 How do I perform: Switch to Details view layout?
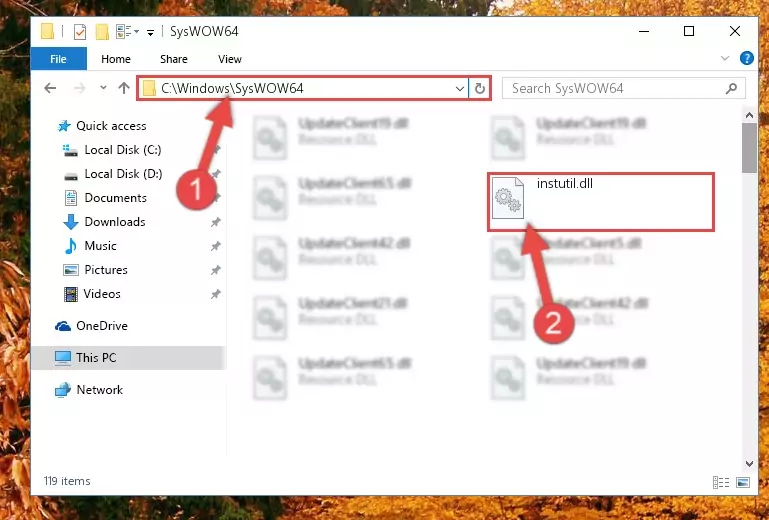tap(720, 483)
